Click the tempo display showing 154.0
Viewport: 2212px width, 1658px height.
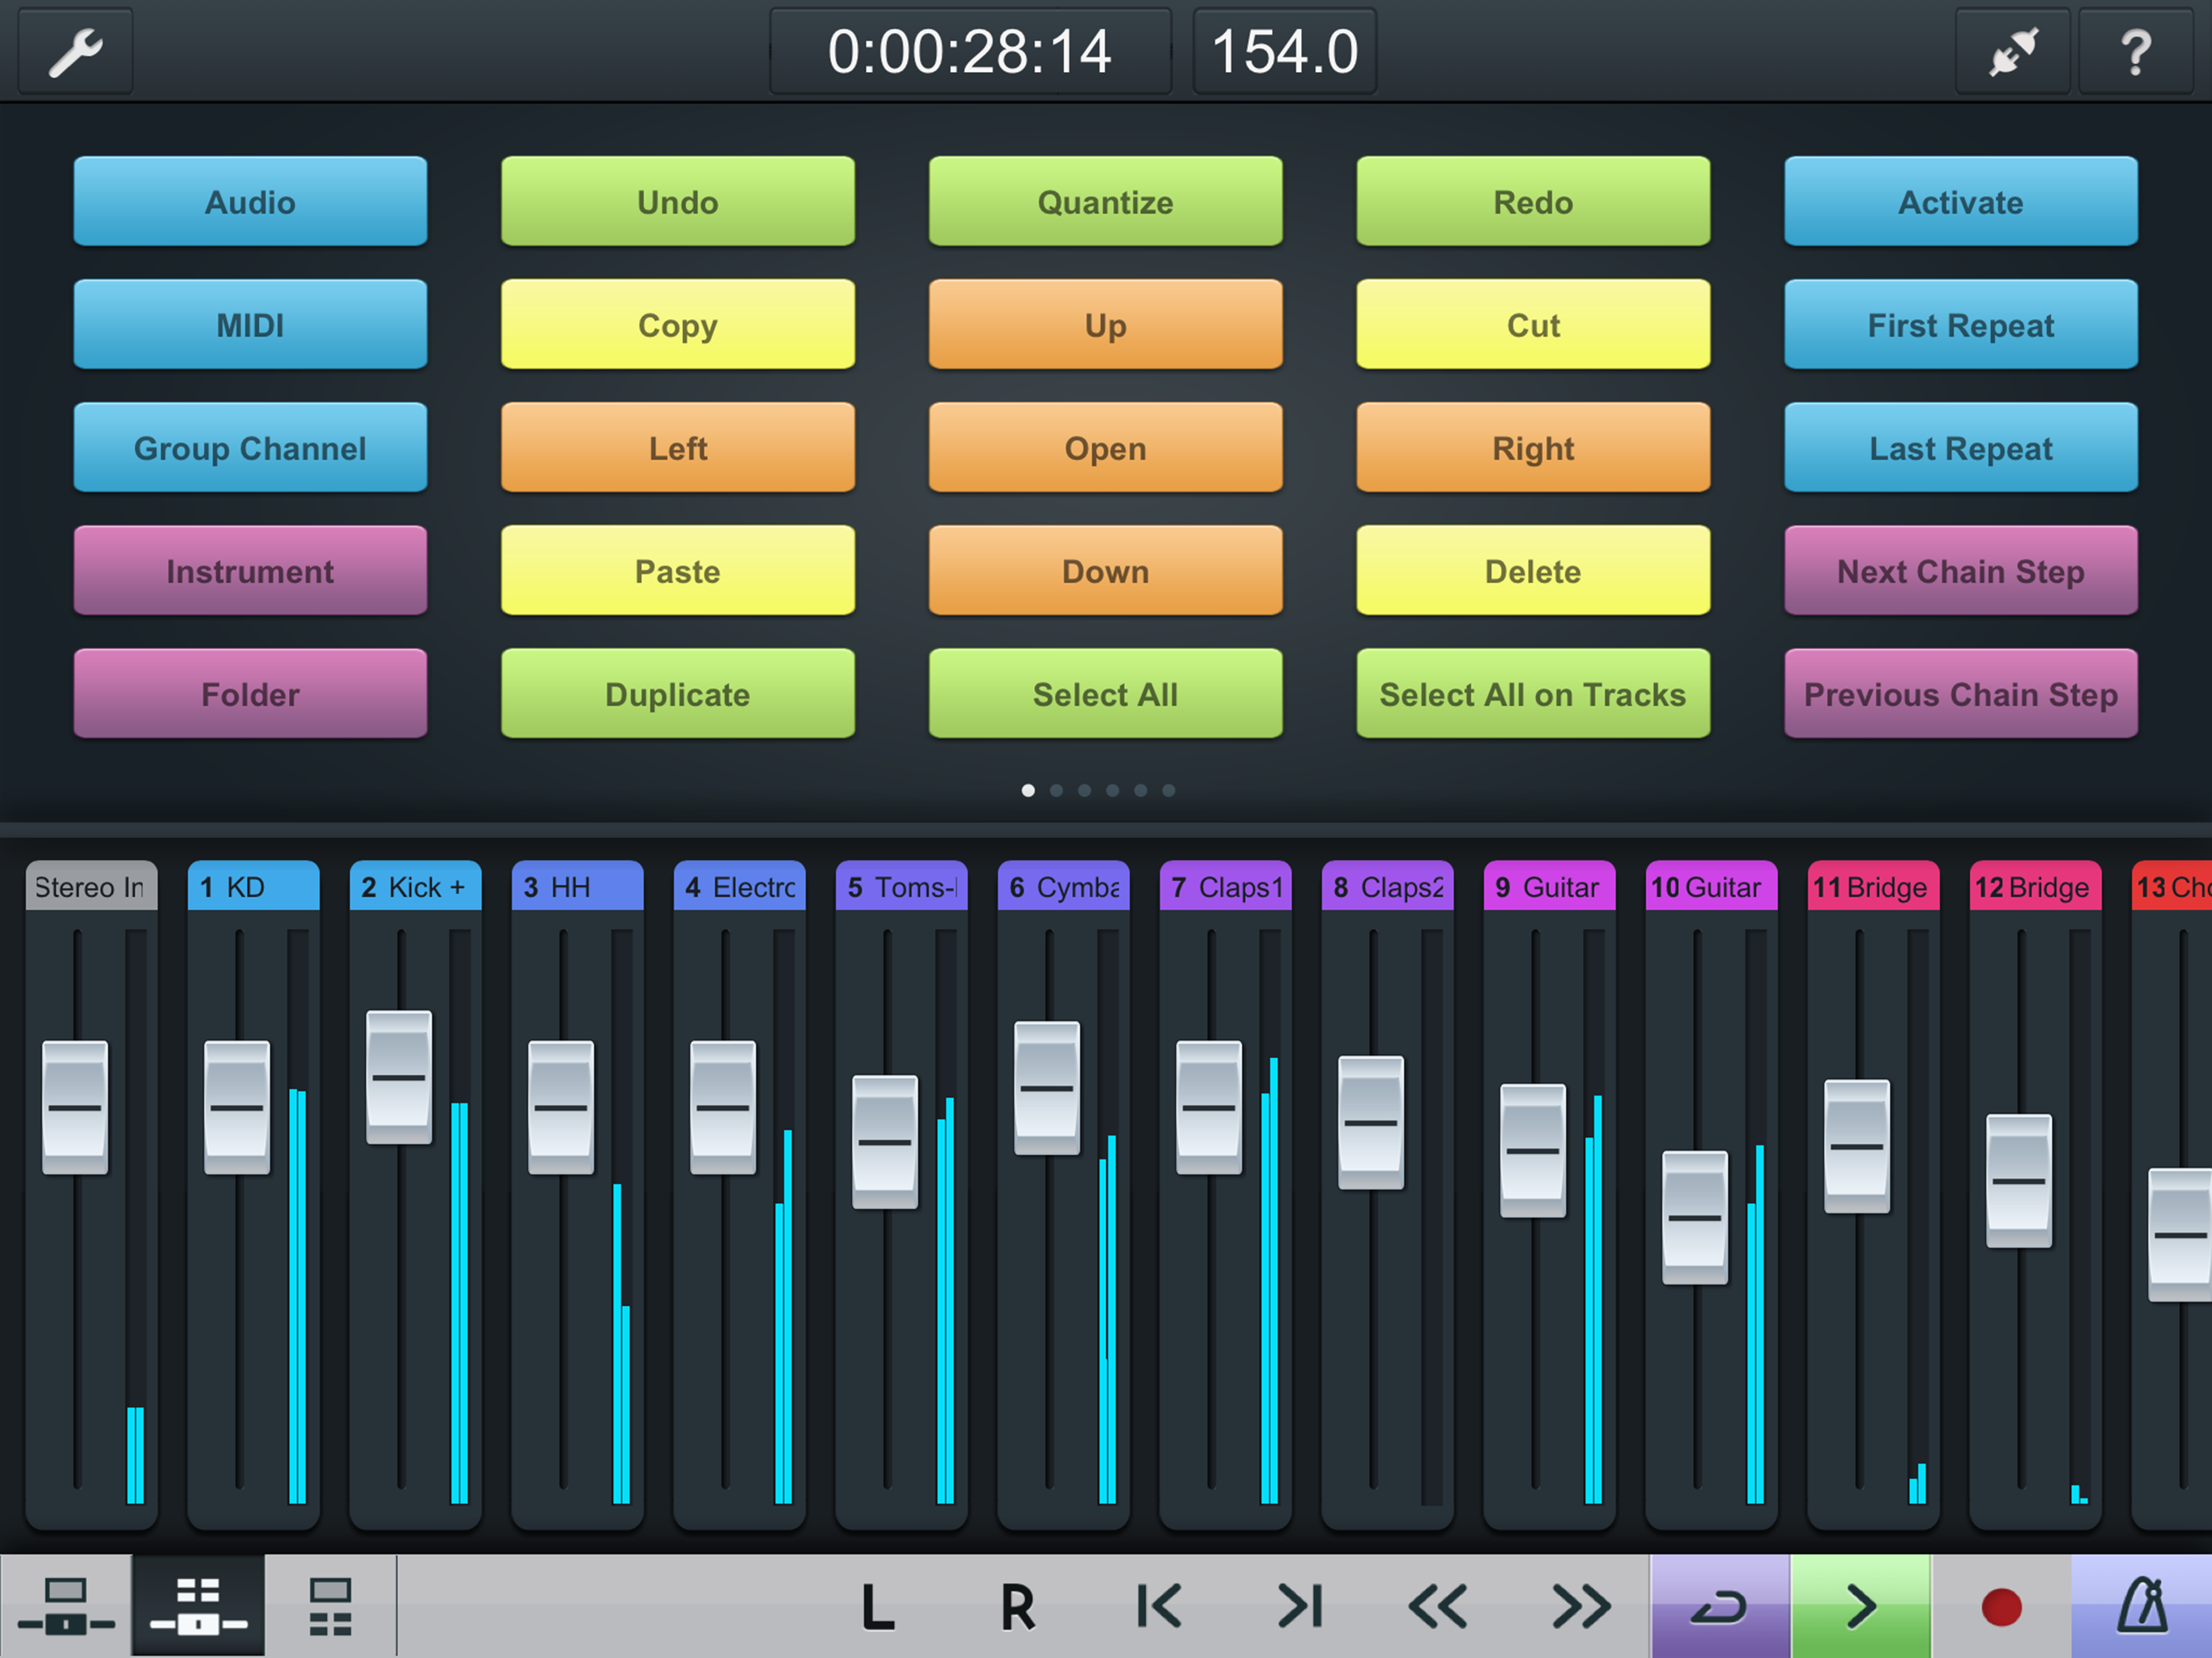point(1284,52)
